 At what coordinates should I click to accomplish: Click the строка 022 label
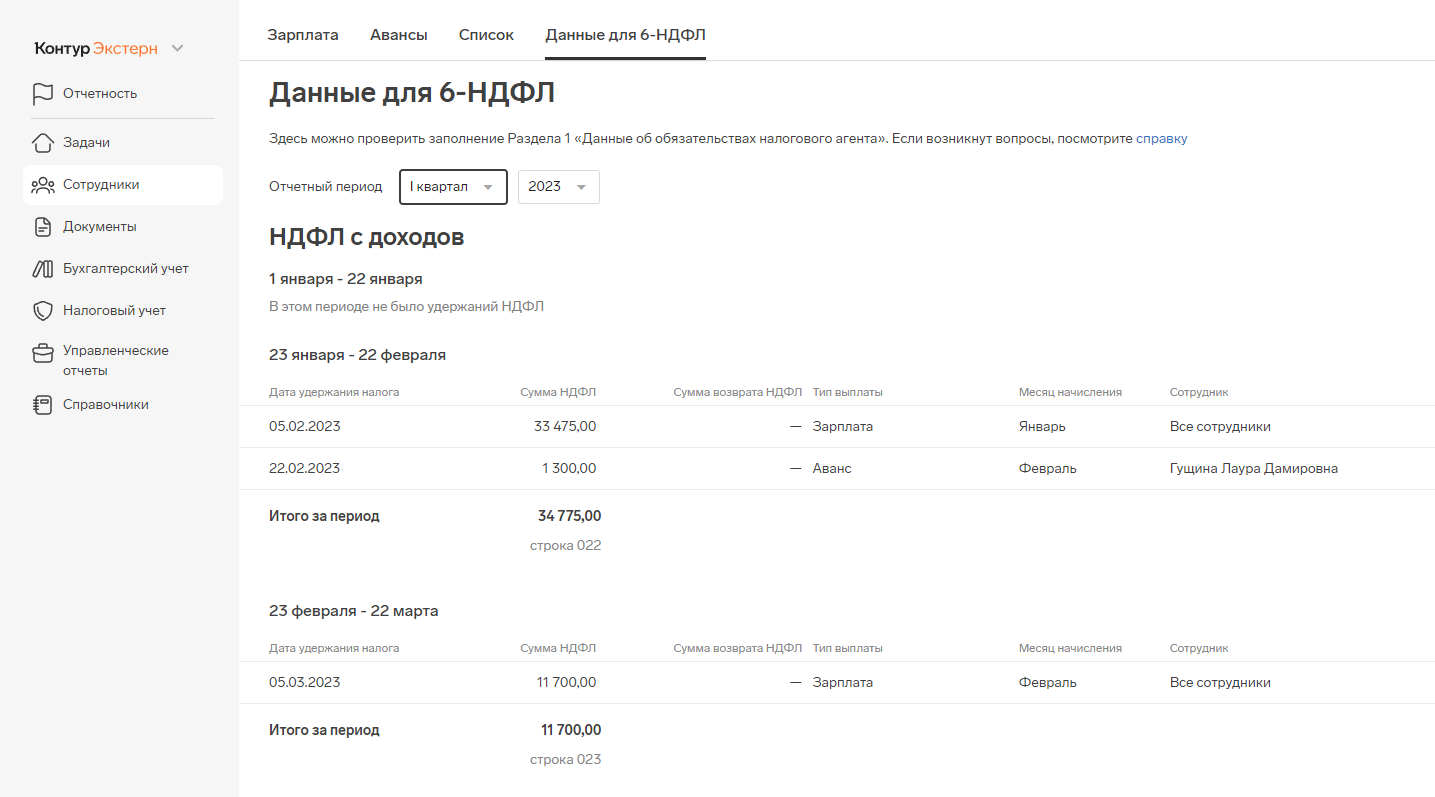pyautogui.click(x=566, y=546)
